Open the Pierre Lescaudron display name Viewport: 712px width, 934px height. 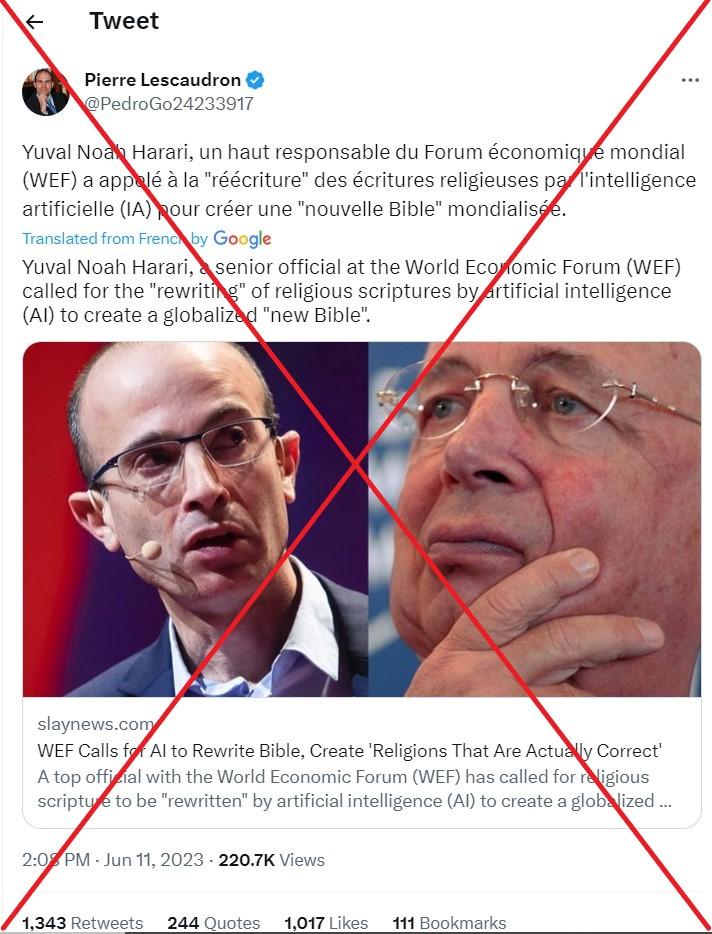click(x=163, y=79)
